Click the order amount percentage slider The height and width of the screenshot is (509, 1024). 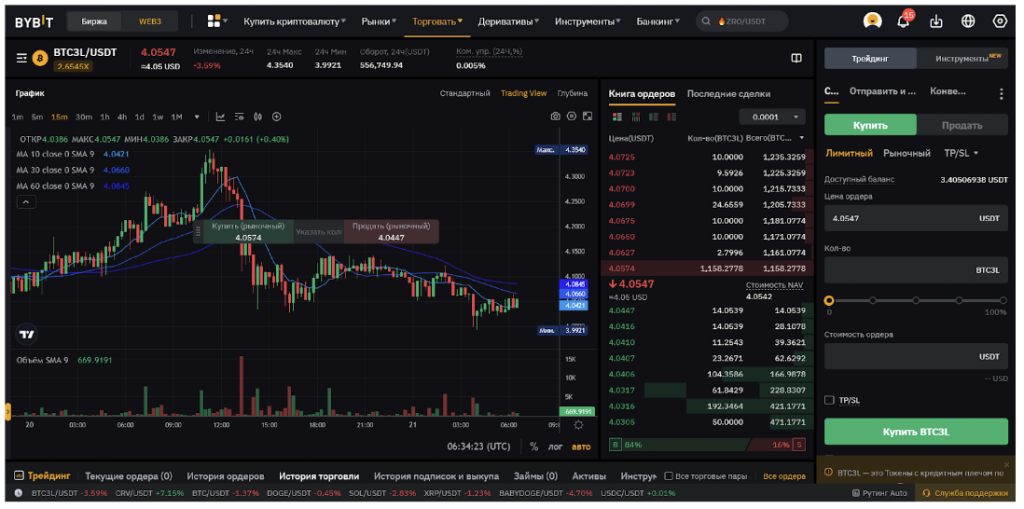(x=915, y=300)
